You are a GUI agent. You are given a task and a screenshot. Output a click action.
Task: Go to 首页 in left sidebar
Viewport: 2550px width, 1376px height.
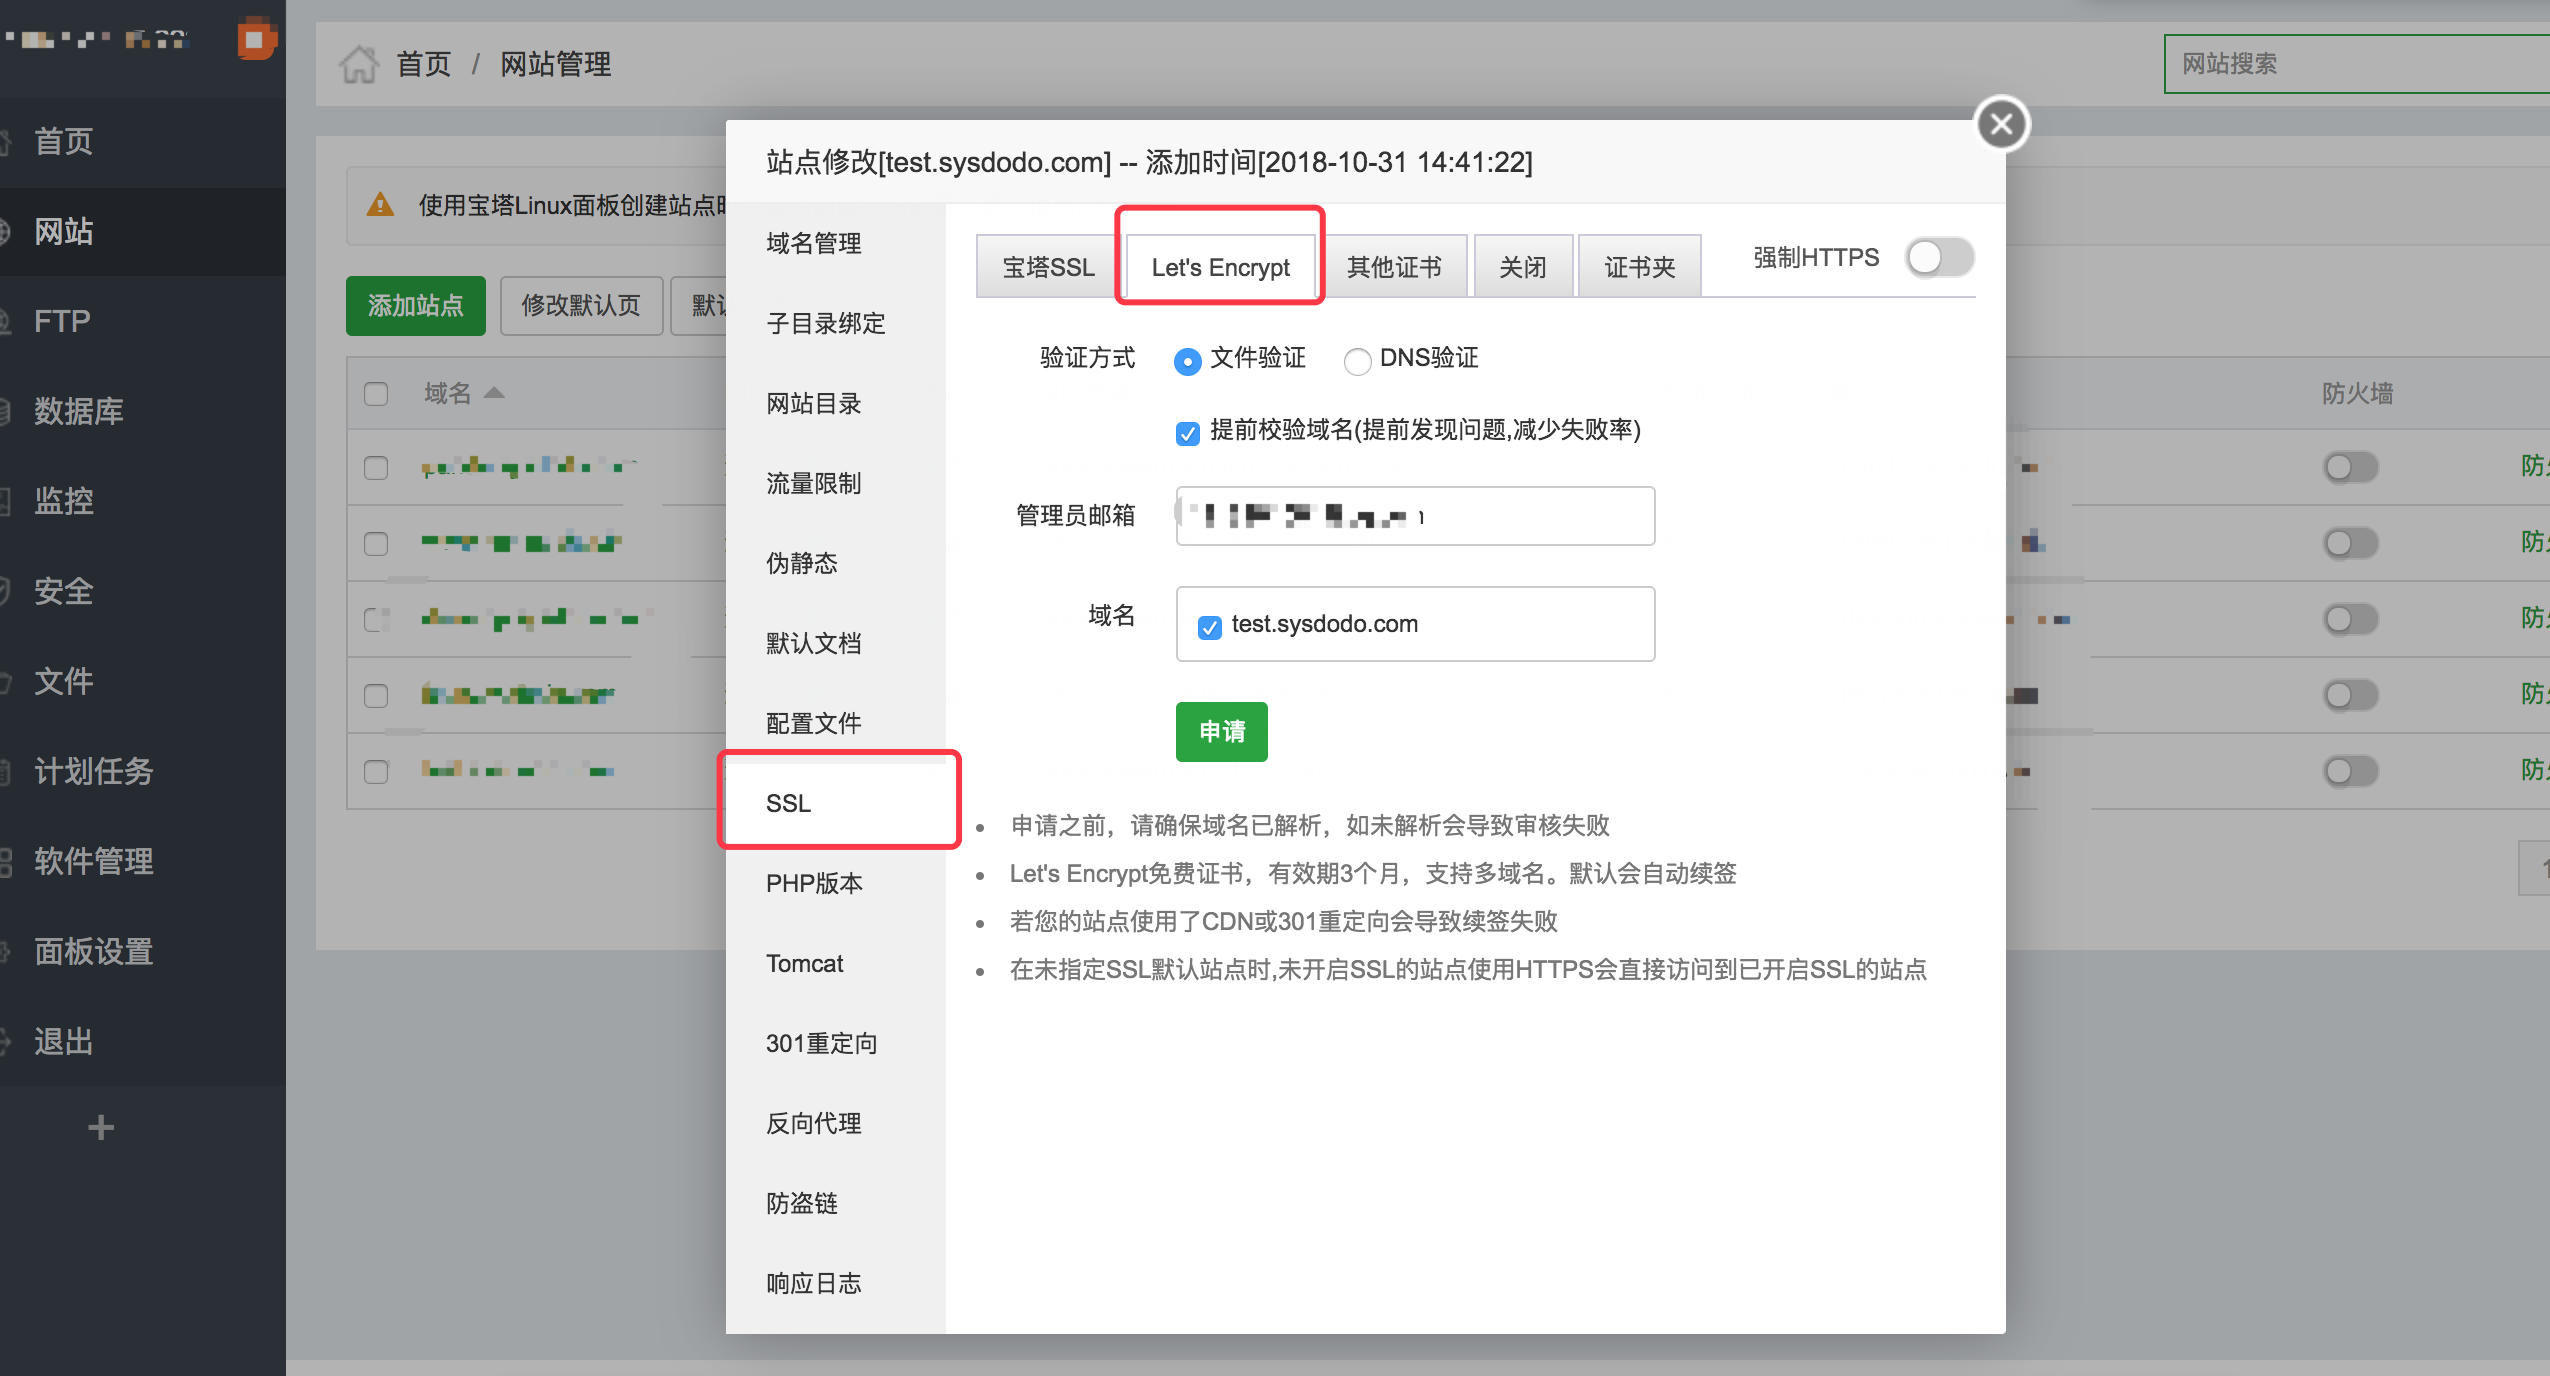point(143,141)
